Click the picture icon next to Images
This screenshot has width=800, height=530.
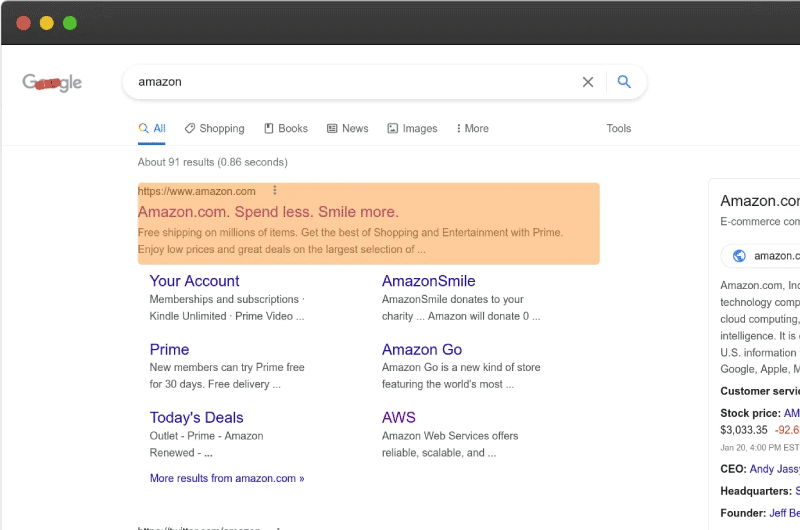tap(392, 129)
